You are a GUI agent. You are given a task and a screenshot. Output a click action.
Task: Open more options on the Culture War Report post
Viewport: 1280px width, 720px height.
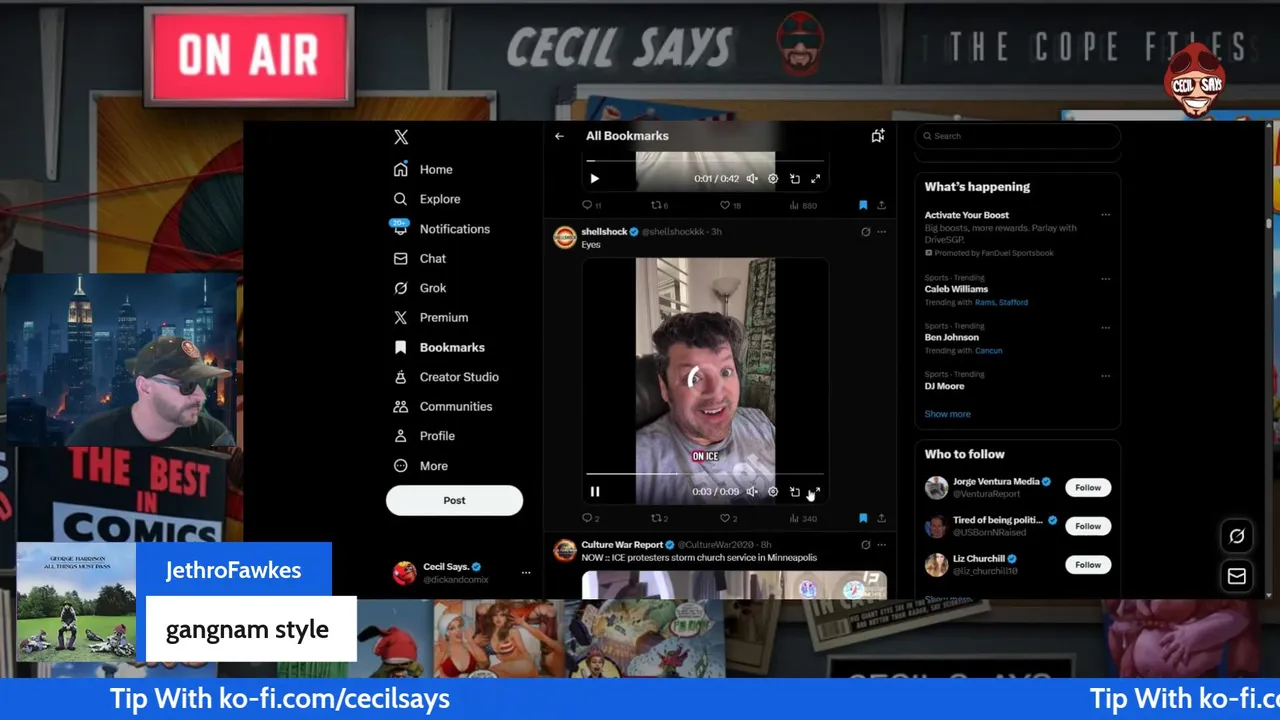pyautogui.click(x=881, y=545)
